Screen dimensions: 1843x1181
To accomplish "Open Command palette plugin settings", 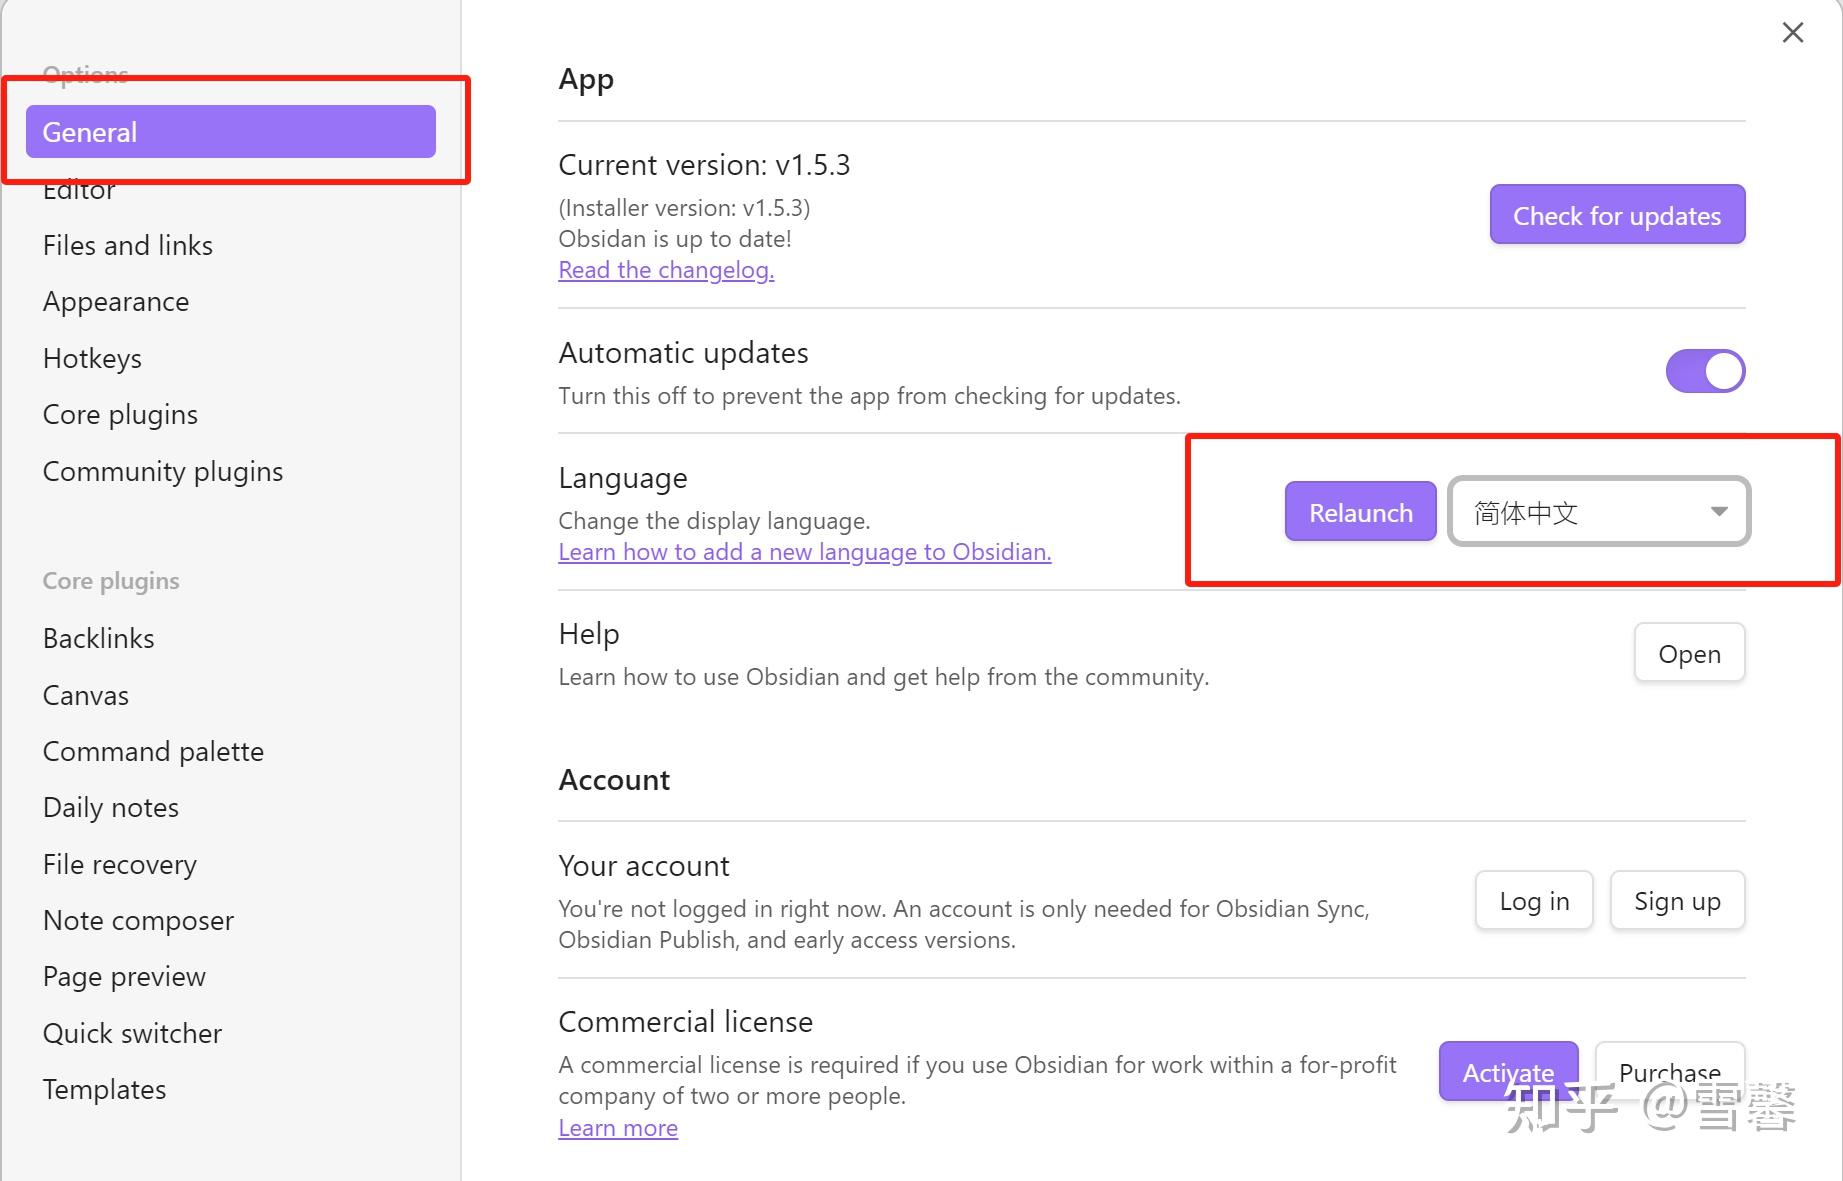I will tap(153, 752).
